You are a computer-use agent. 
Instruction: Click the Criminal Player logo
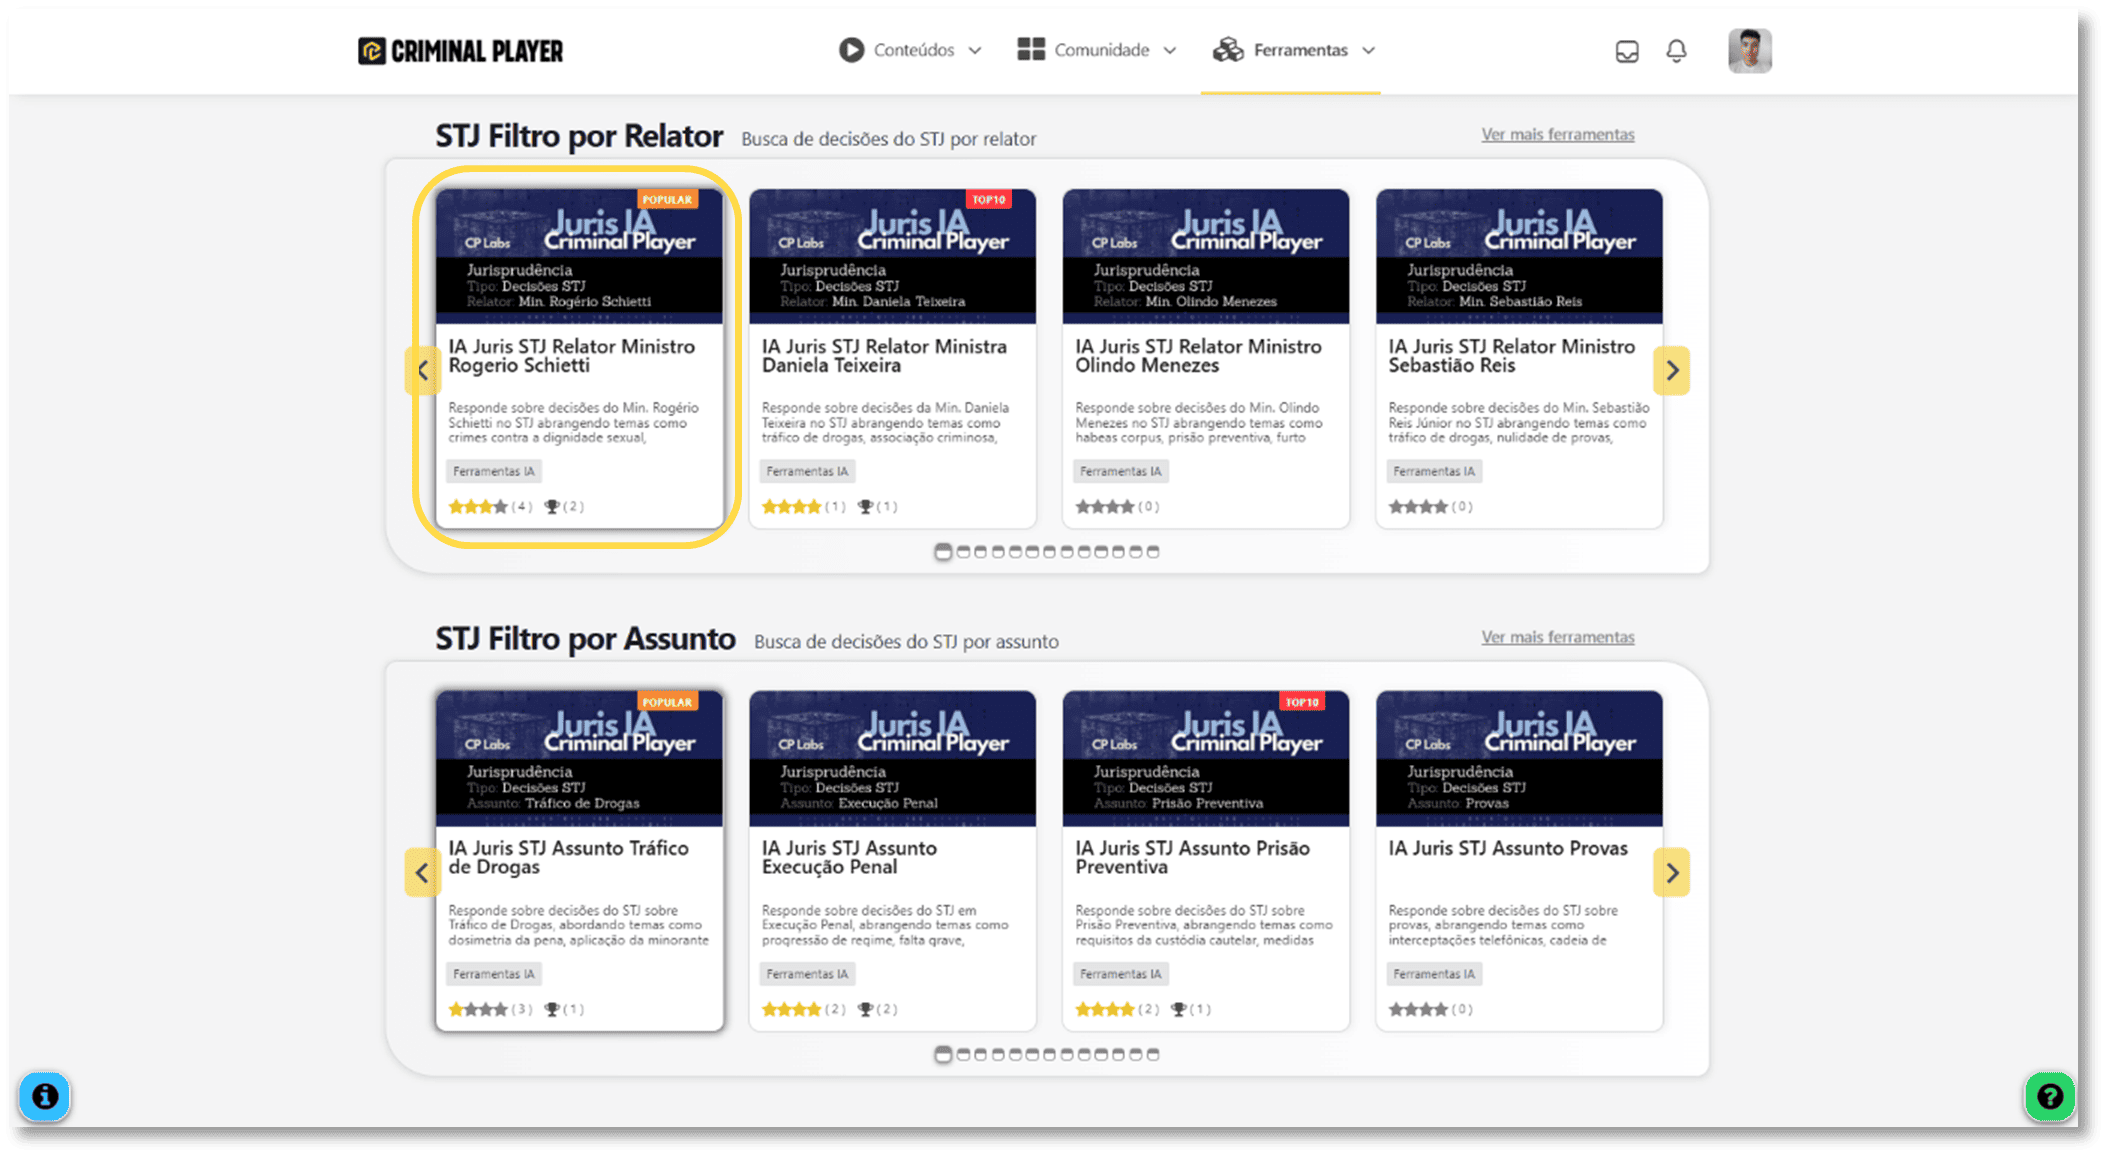click(461, 51)
